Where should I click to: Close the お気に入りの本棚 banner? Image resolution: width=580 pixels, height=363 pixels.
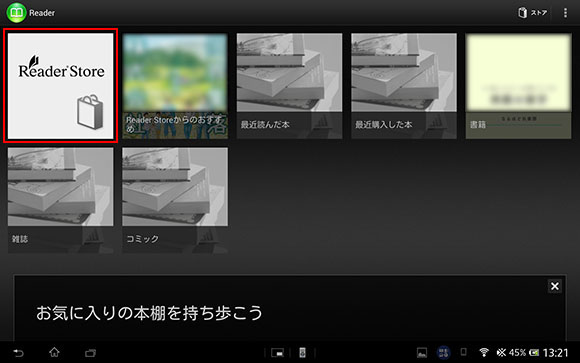(x=554, y=286)
